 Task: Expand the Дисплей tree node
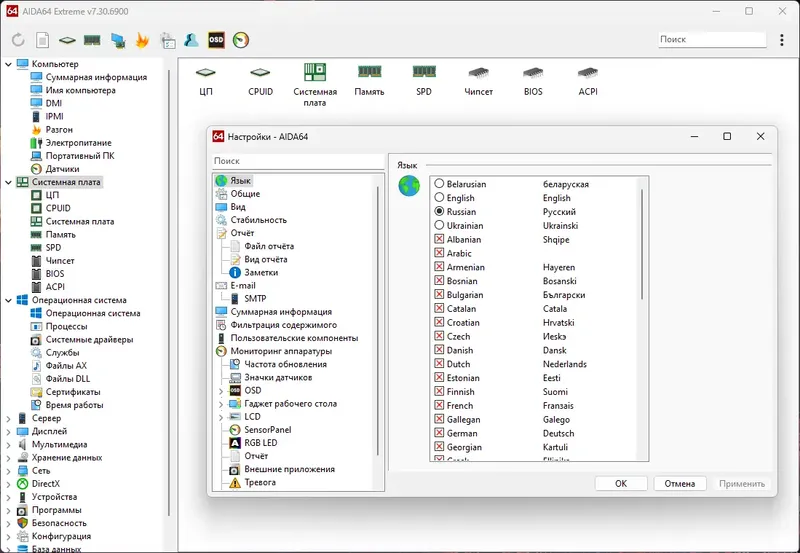coord(8,432)
